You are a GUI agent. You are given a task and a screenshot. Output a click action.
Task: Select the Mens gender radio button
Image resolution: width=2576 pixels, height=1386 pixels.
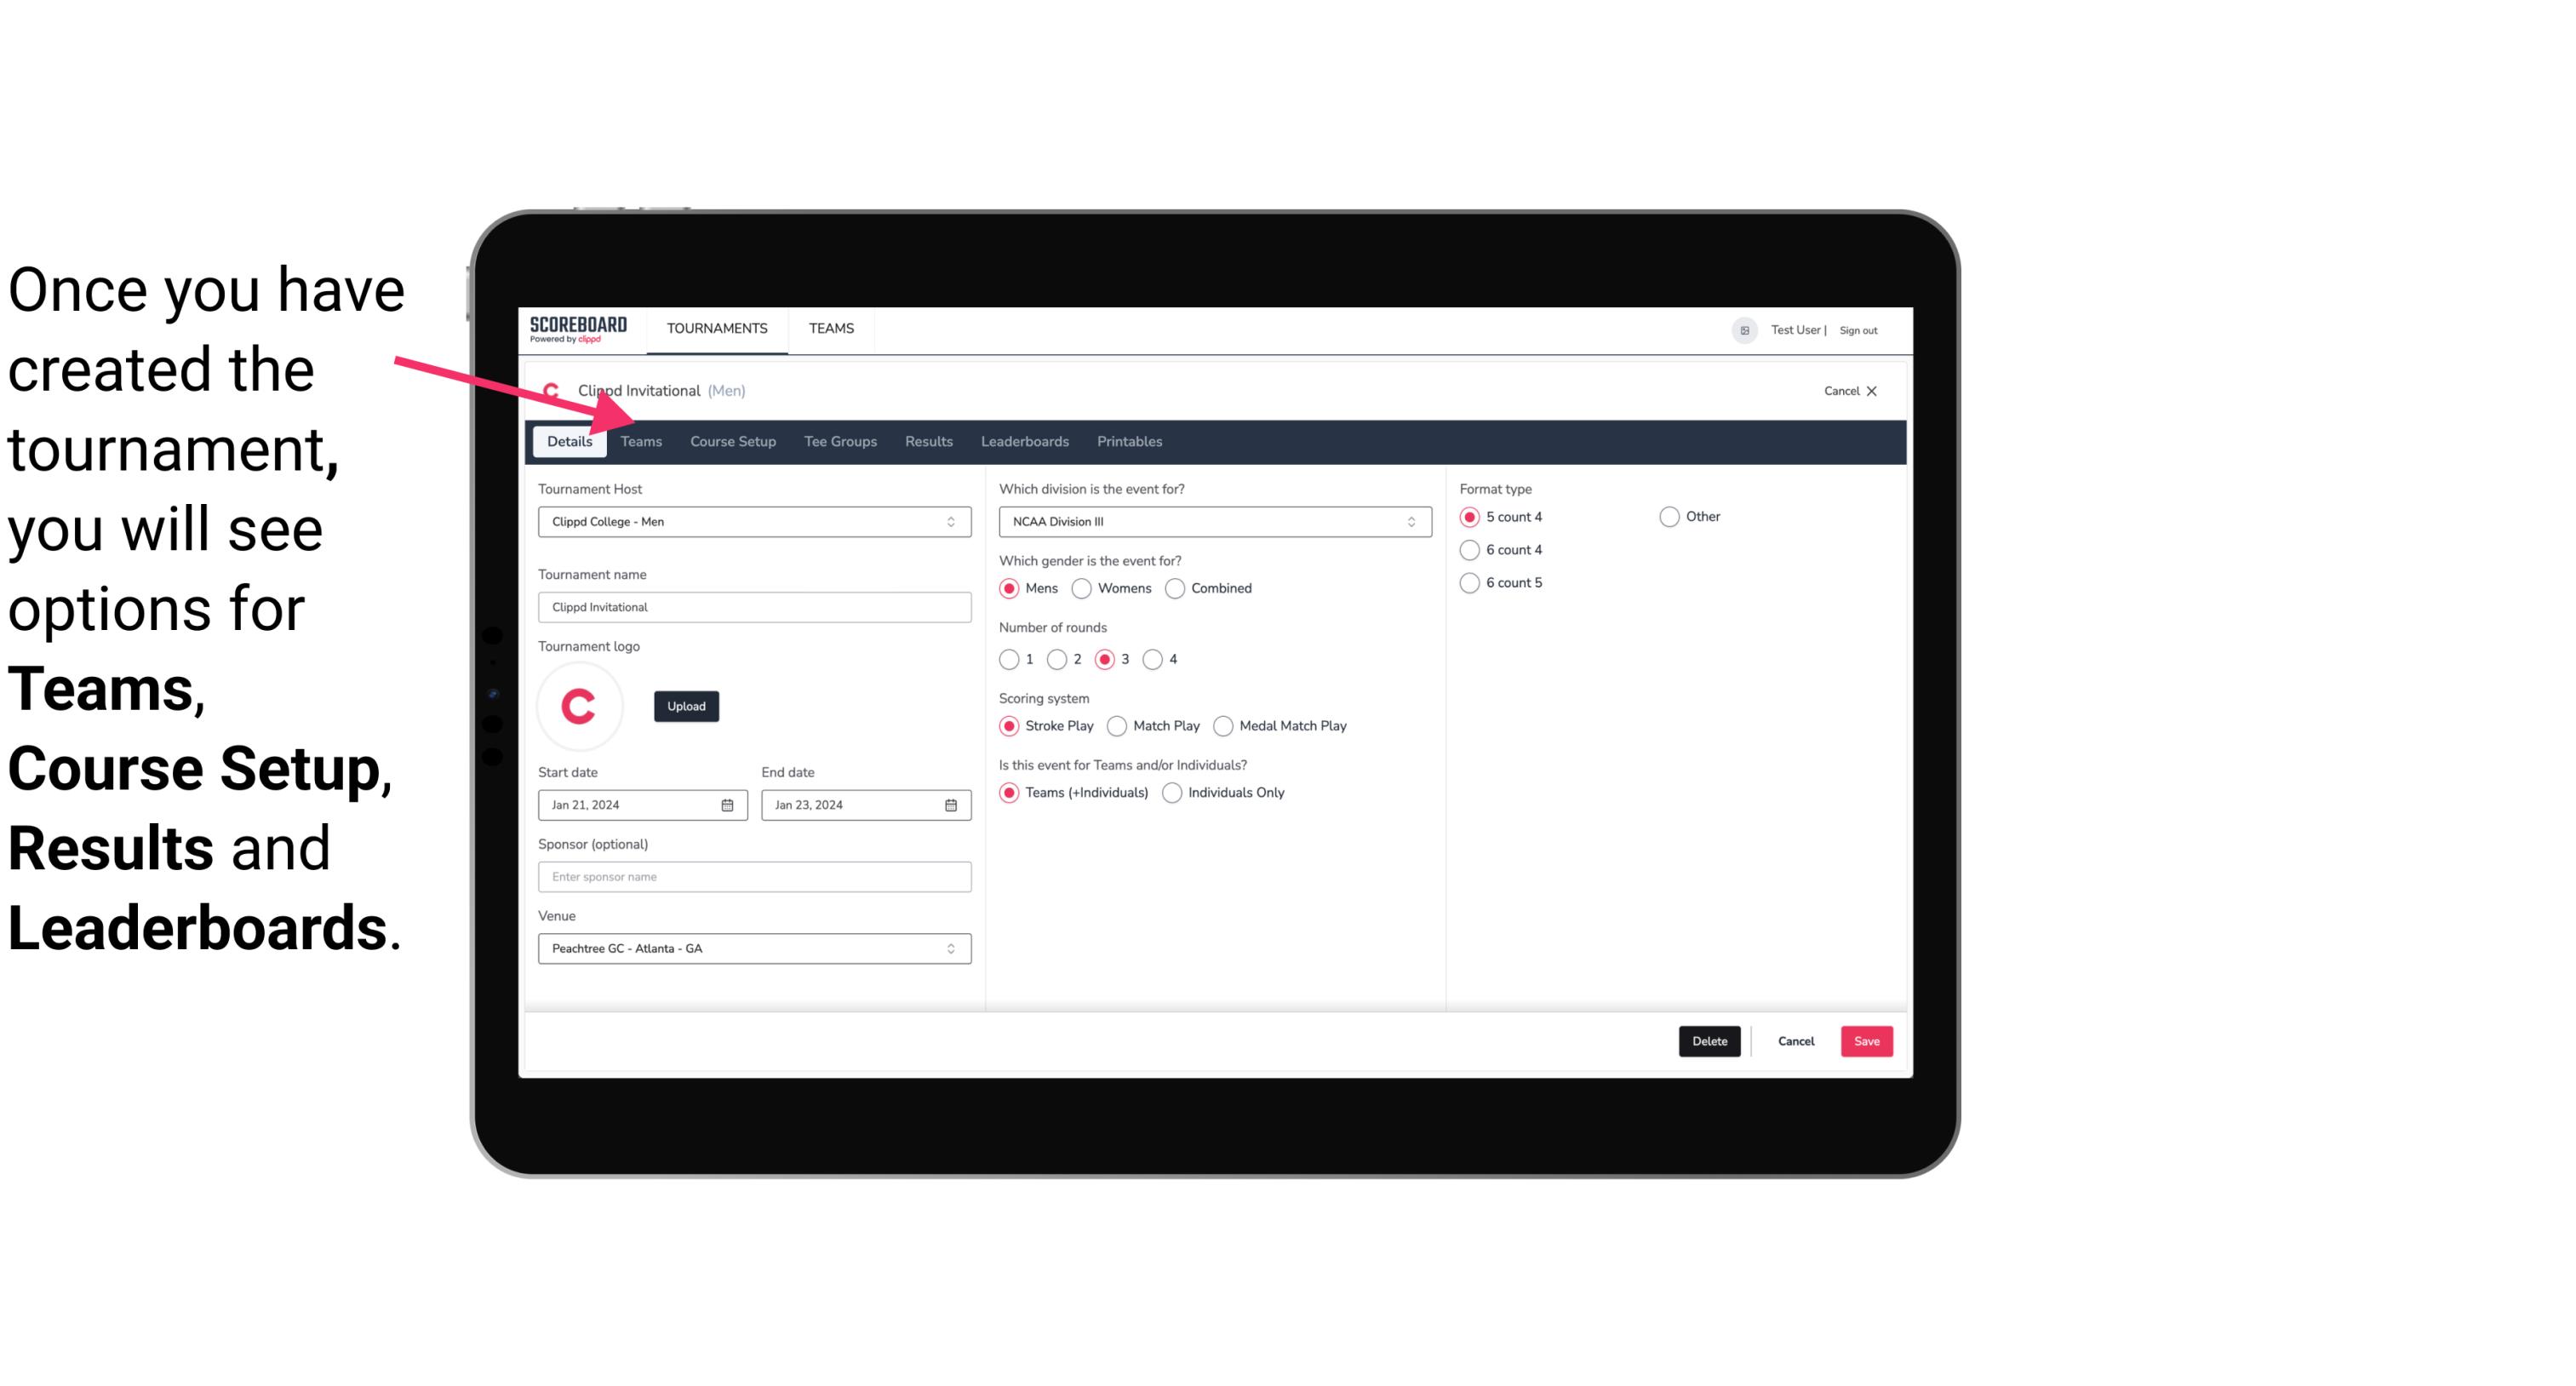pos(1008,587)
